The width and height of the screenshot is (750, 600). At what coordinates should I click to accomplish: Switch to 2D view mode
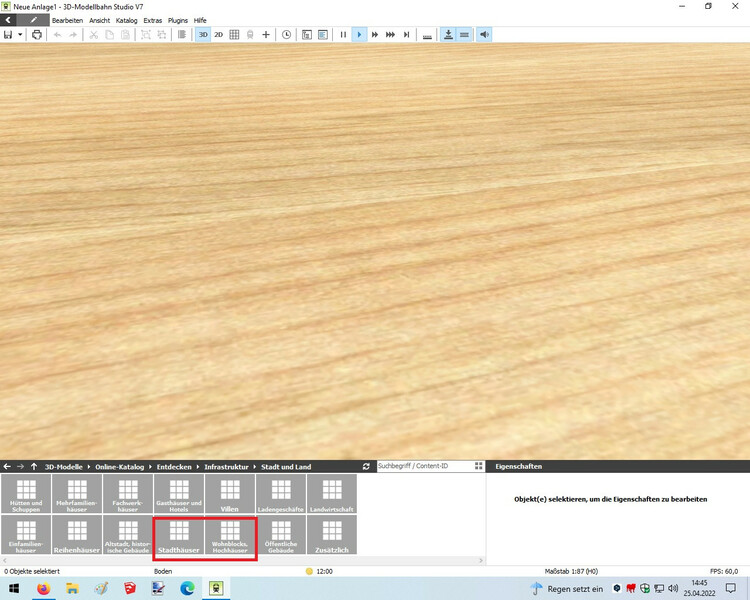(x=219, y=34)
